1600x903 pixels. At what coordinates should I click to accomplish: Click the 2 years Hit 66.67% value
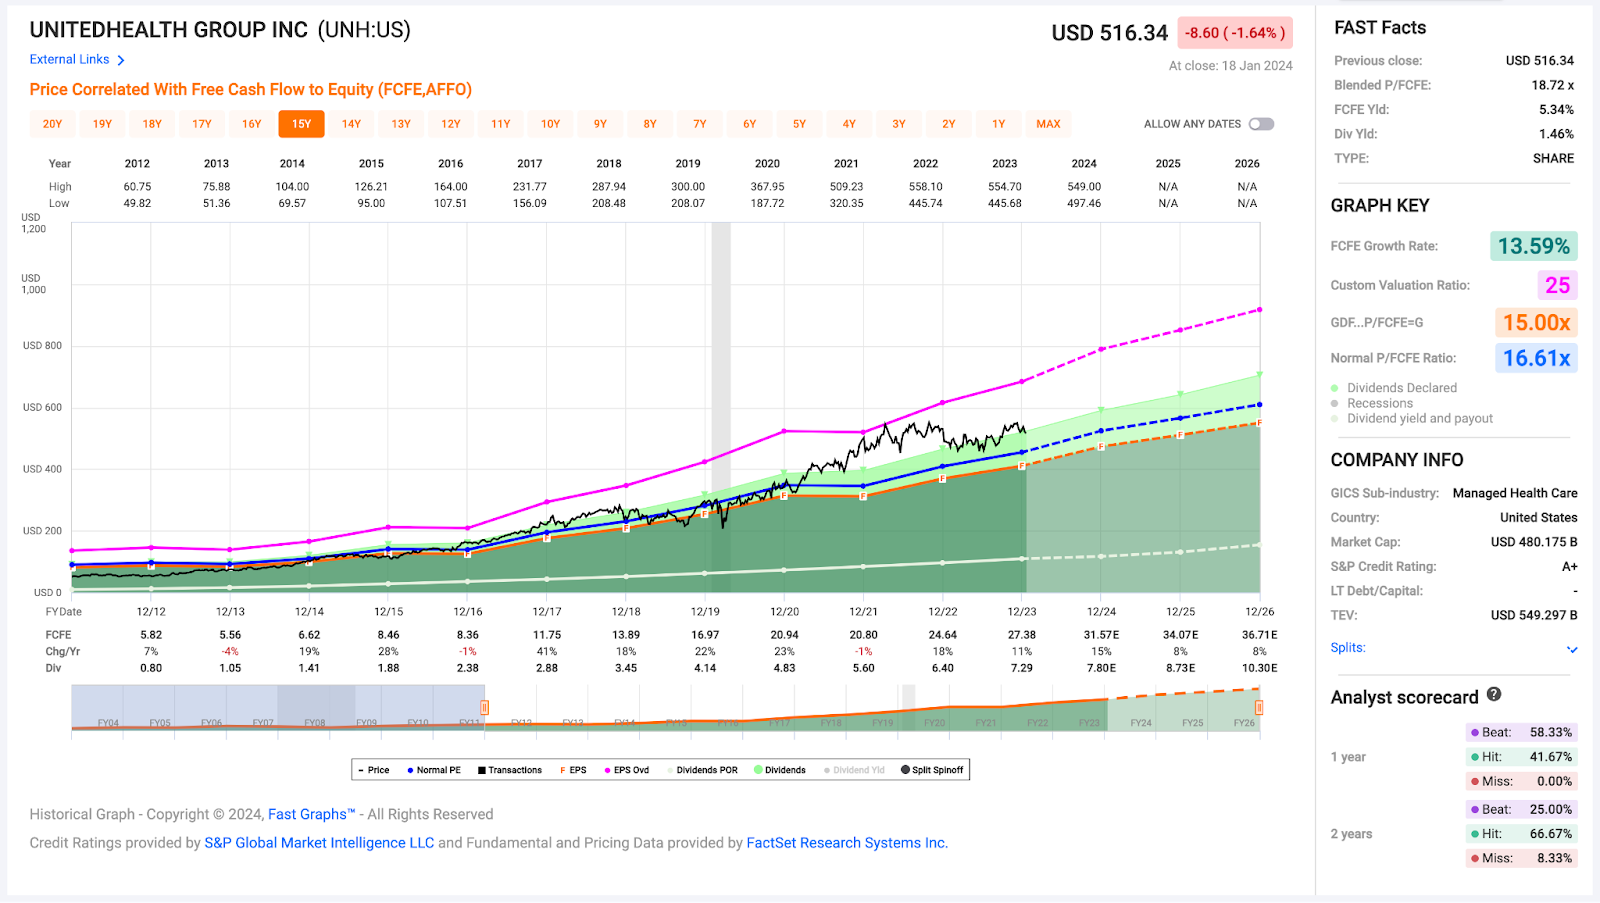1551,834
